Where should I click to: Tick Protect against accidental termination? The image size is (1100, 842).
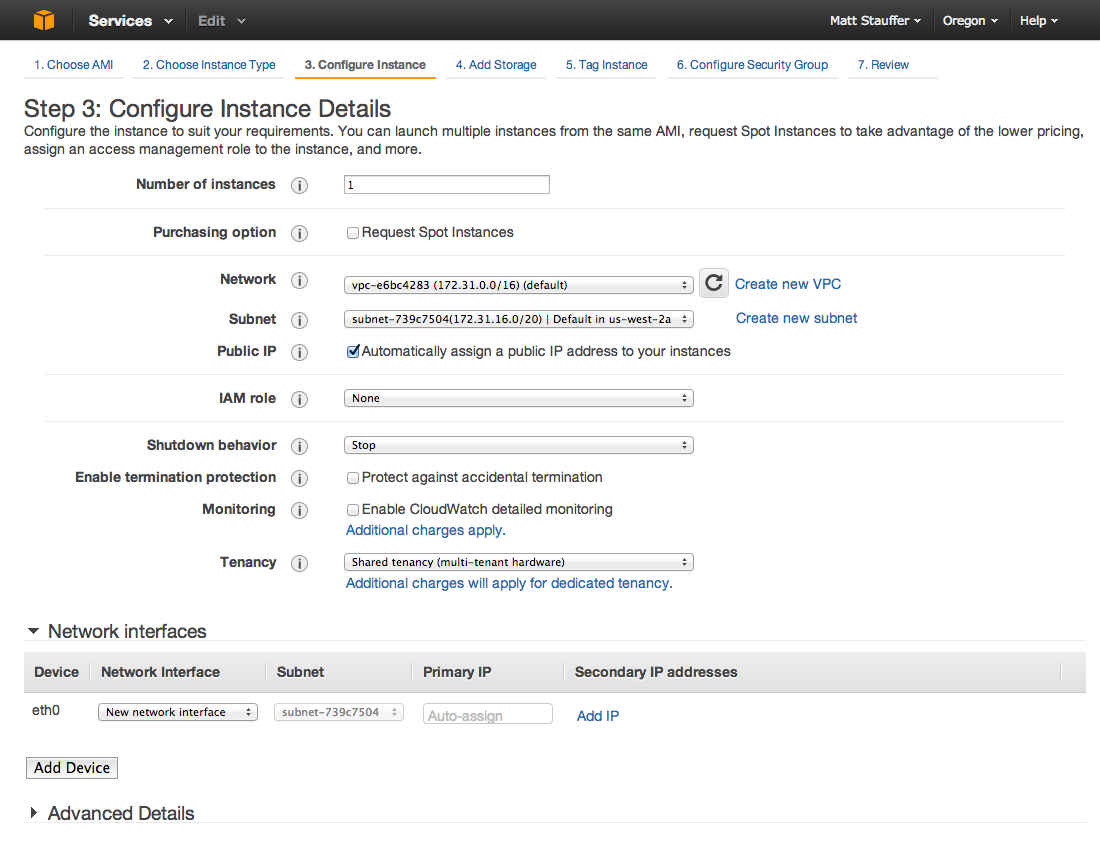pyautogui.click(x=353, y=478)
